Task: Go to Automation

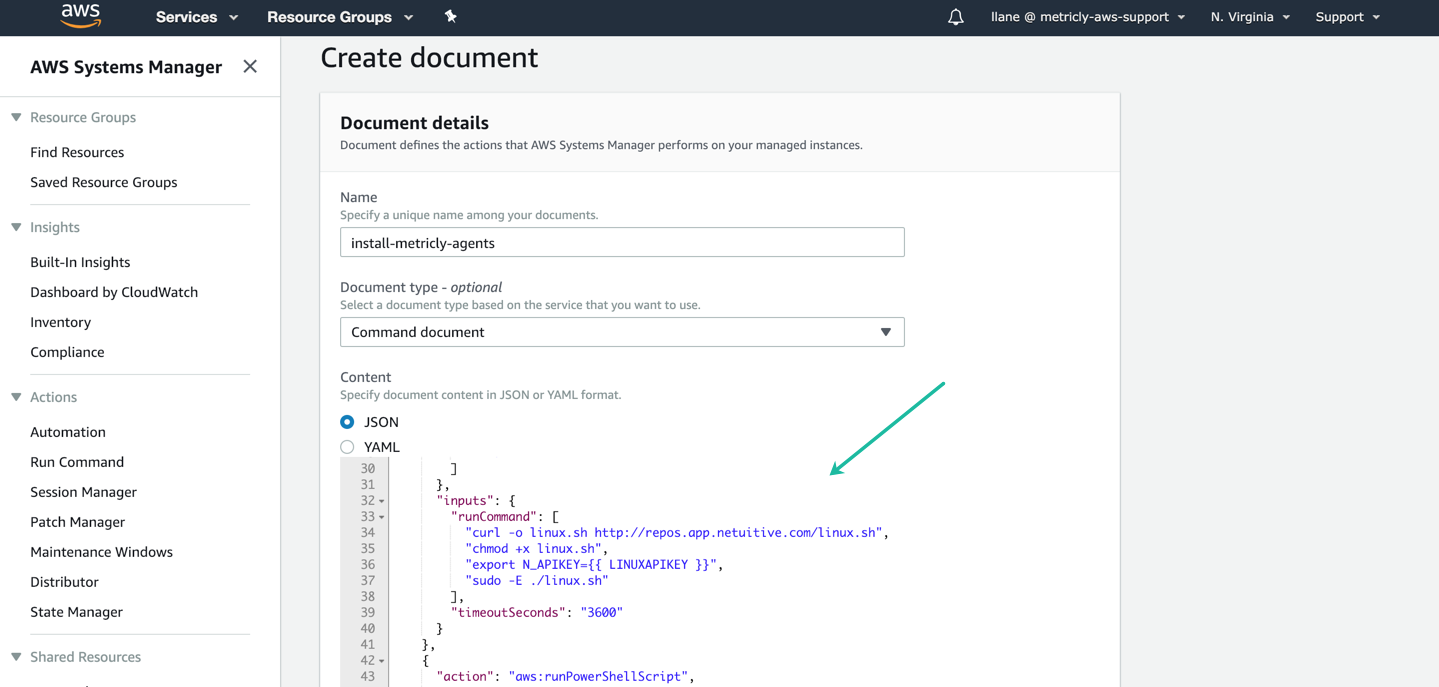Action: point(68,432)
